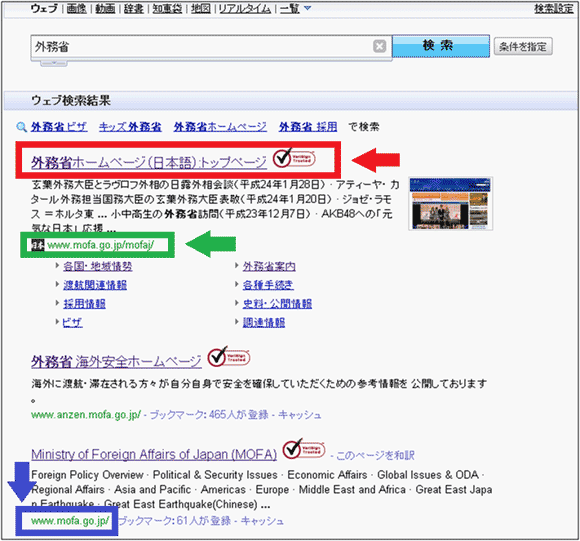580x541 pixels.
Task: Open the 外務省案内 sitelink
Action: (269, 266)
